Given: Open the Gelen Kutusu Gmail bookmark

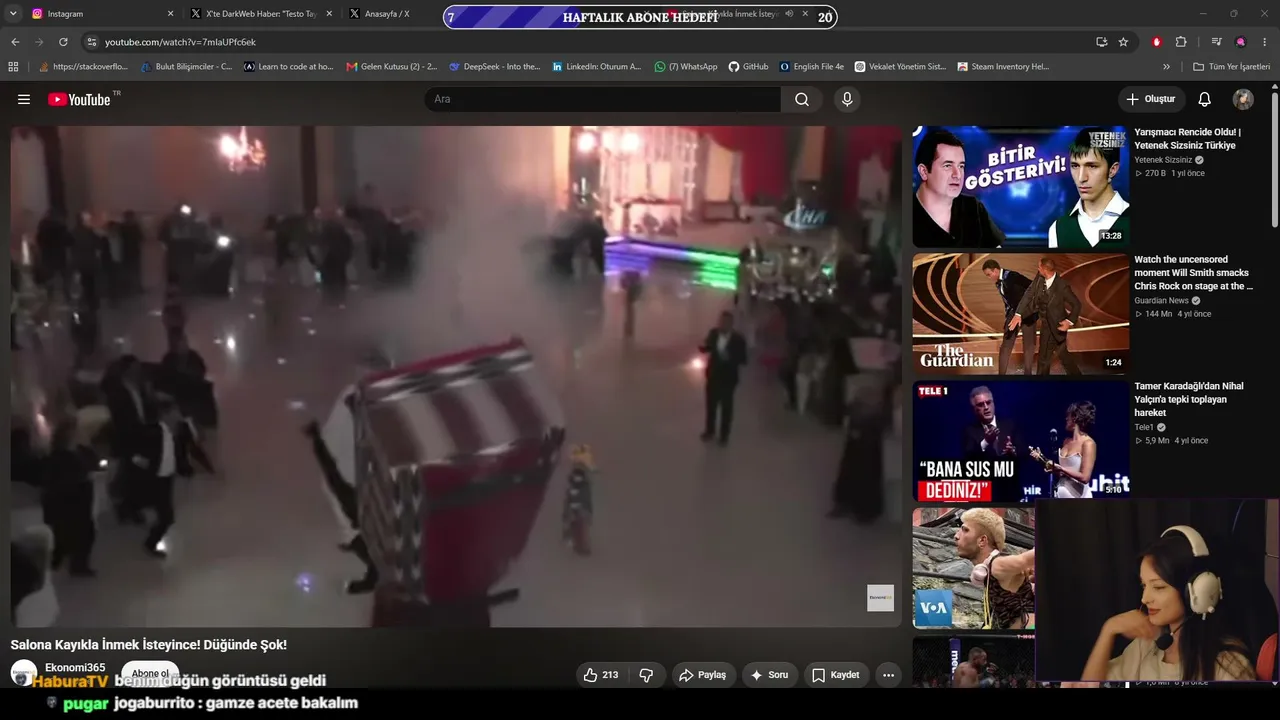Looking at the screenshot, I should [x=392, y=67].
